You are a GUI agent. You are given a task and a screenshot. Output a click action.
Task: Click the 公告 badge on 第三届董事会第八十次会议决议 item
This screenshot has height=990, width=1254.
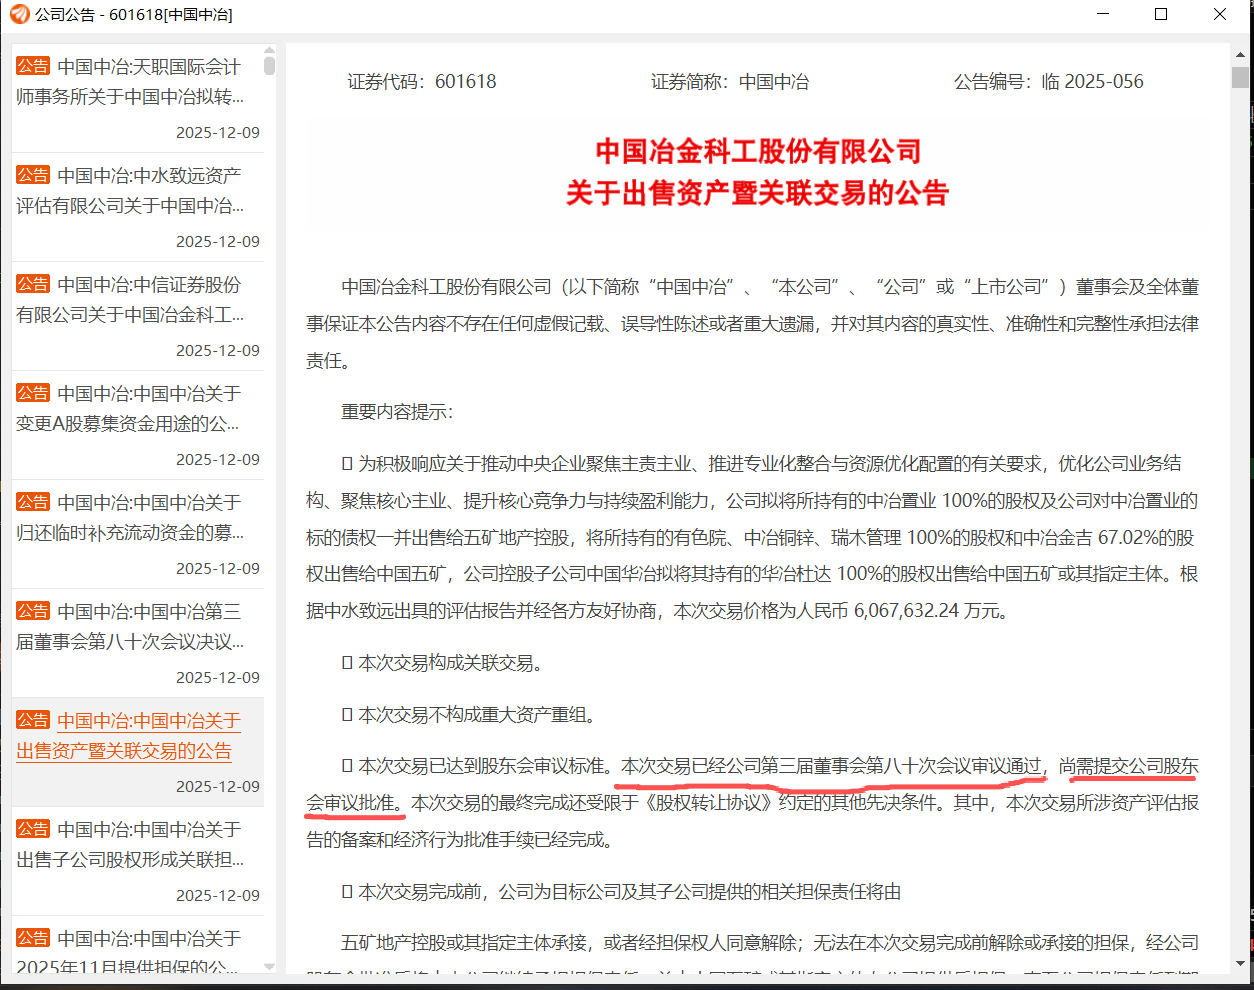coord(33,611)
